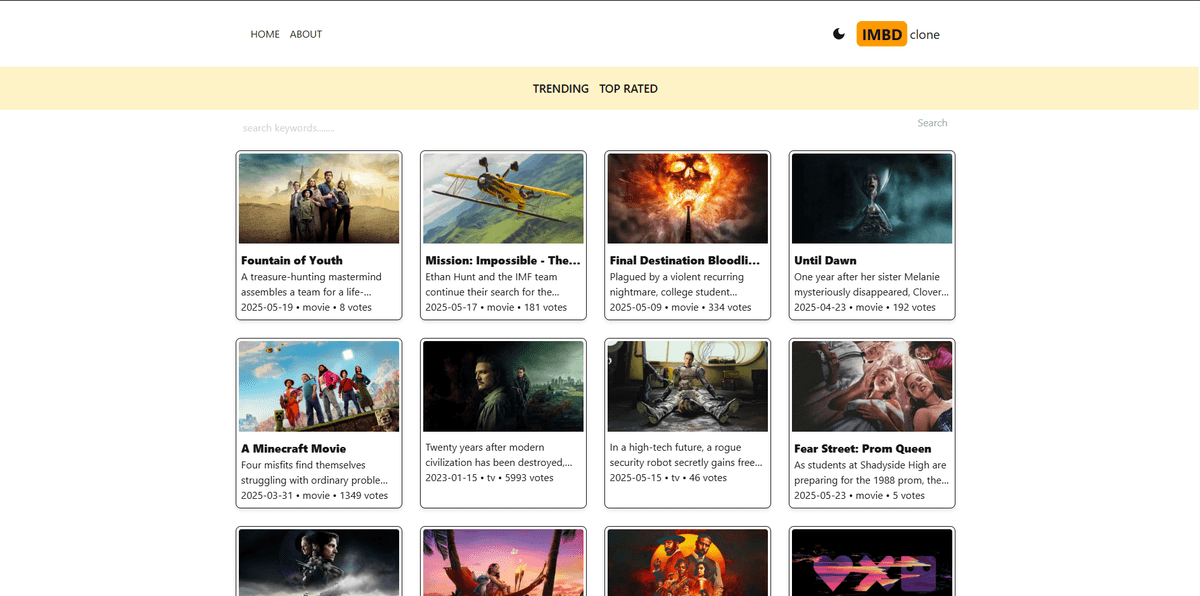
Task: Select the Until Dawn title
Action: [x=825, y=261]
